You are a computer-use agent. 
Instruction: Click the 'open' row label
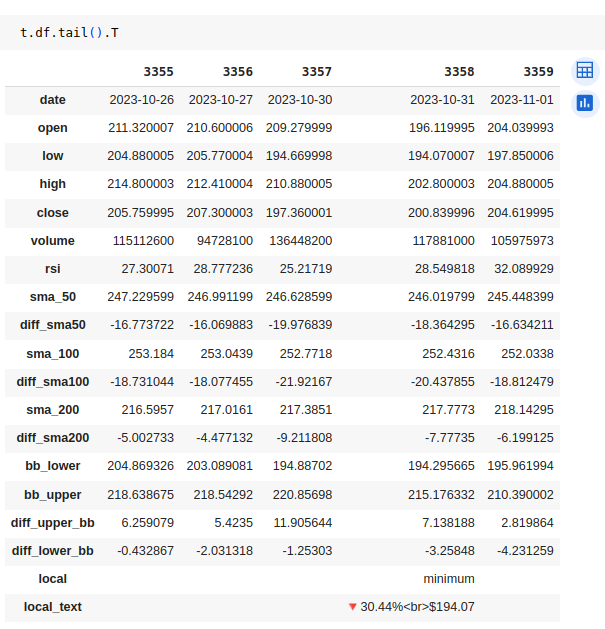coord(53,128)
